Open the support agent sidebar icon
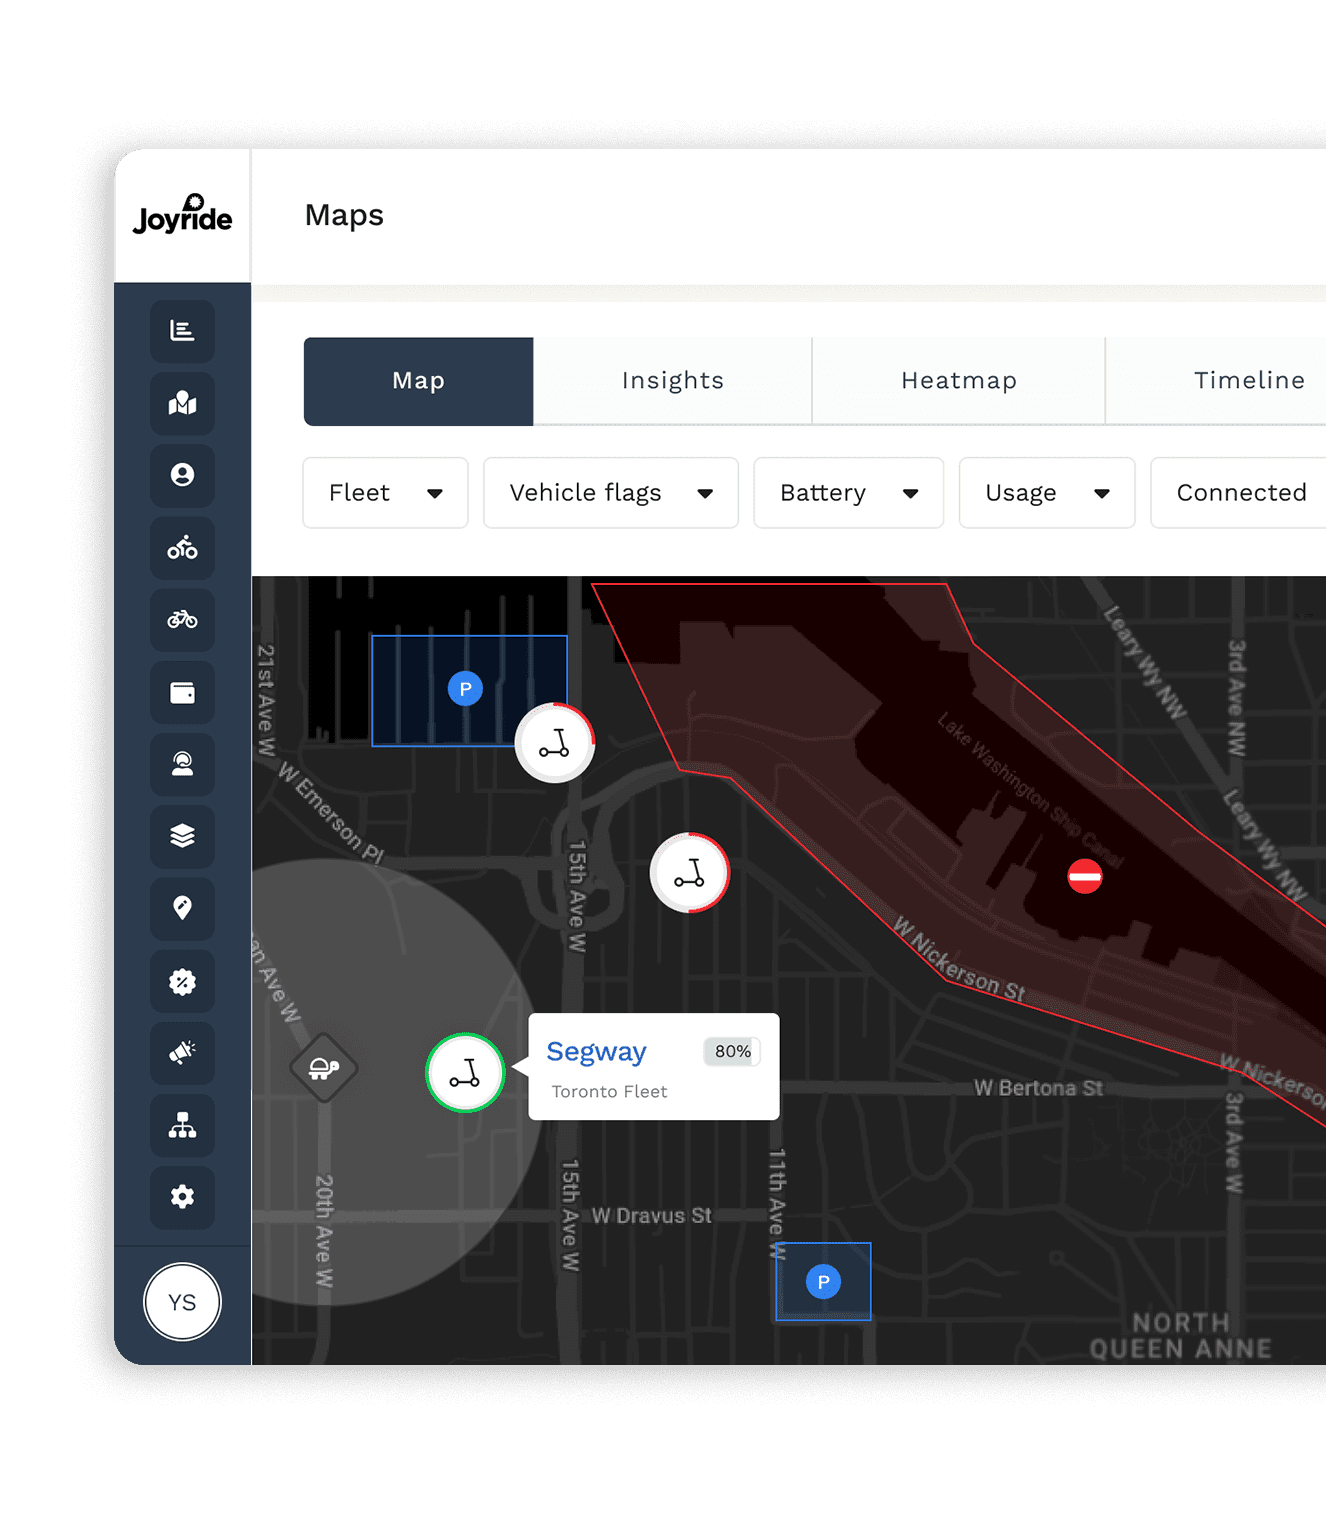 182,764
